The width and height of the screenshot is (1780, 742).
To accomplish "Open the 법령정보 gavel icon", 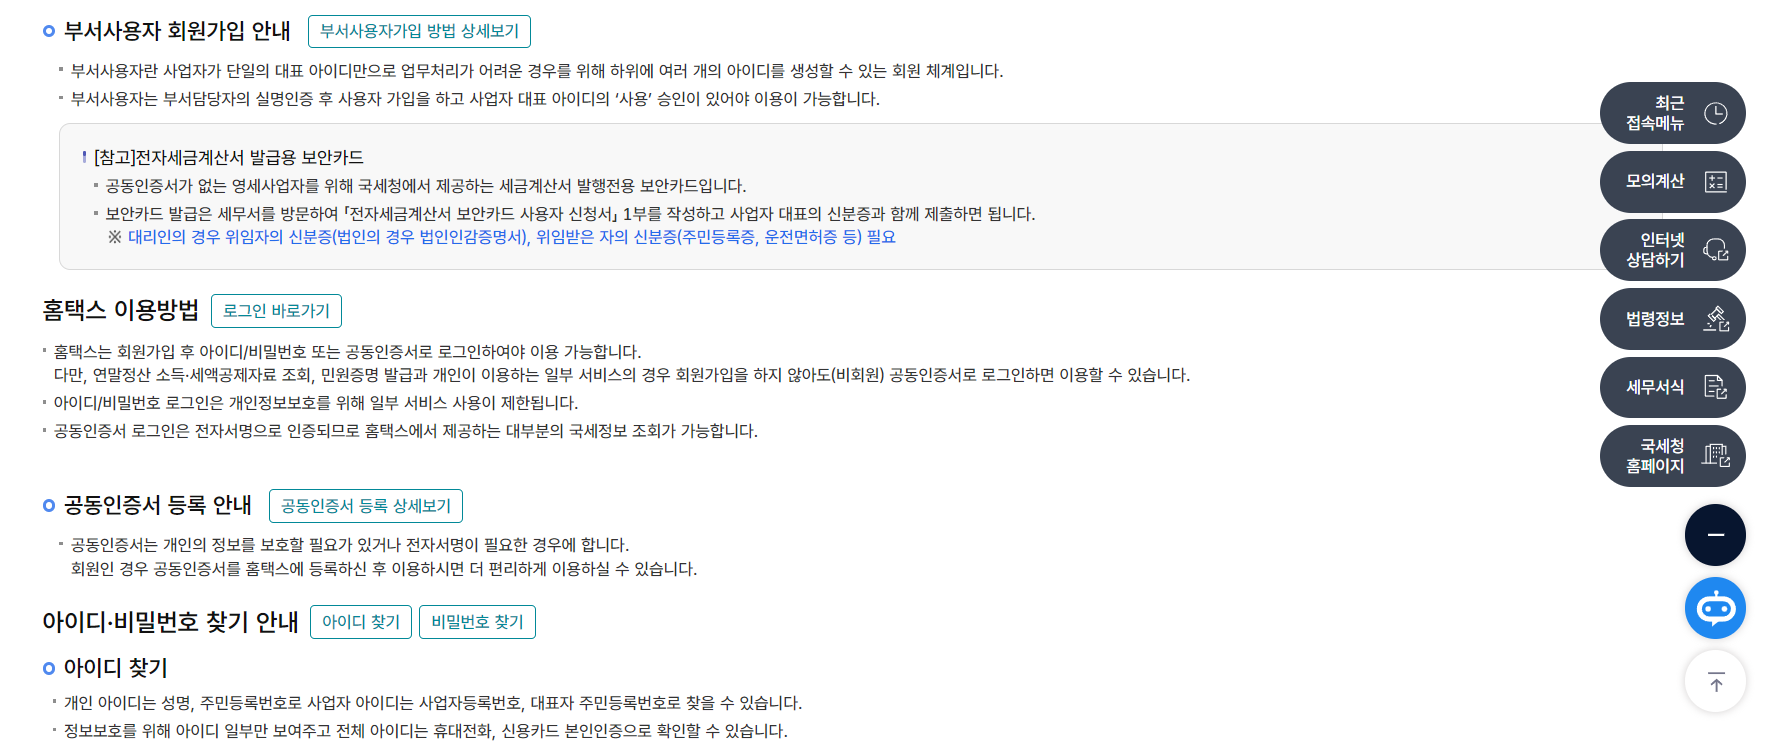I will point(1716,319).
